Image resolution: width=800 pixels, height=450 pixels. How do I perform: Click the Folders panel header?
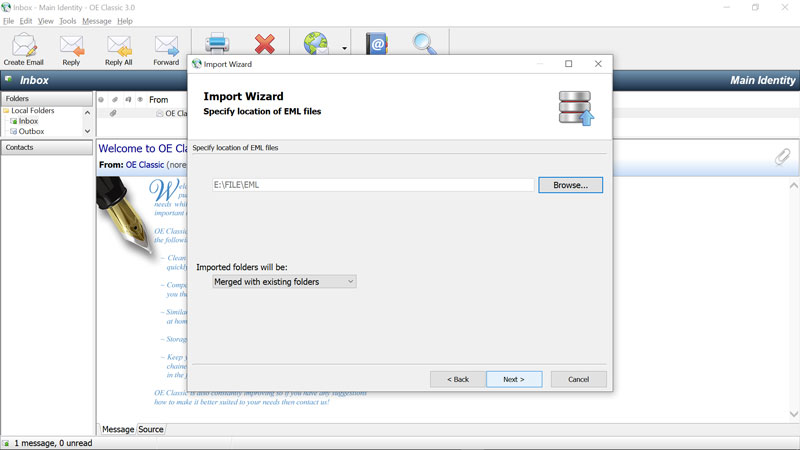(46, 98)
